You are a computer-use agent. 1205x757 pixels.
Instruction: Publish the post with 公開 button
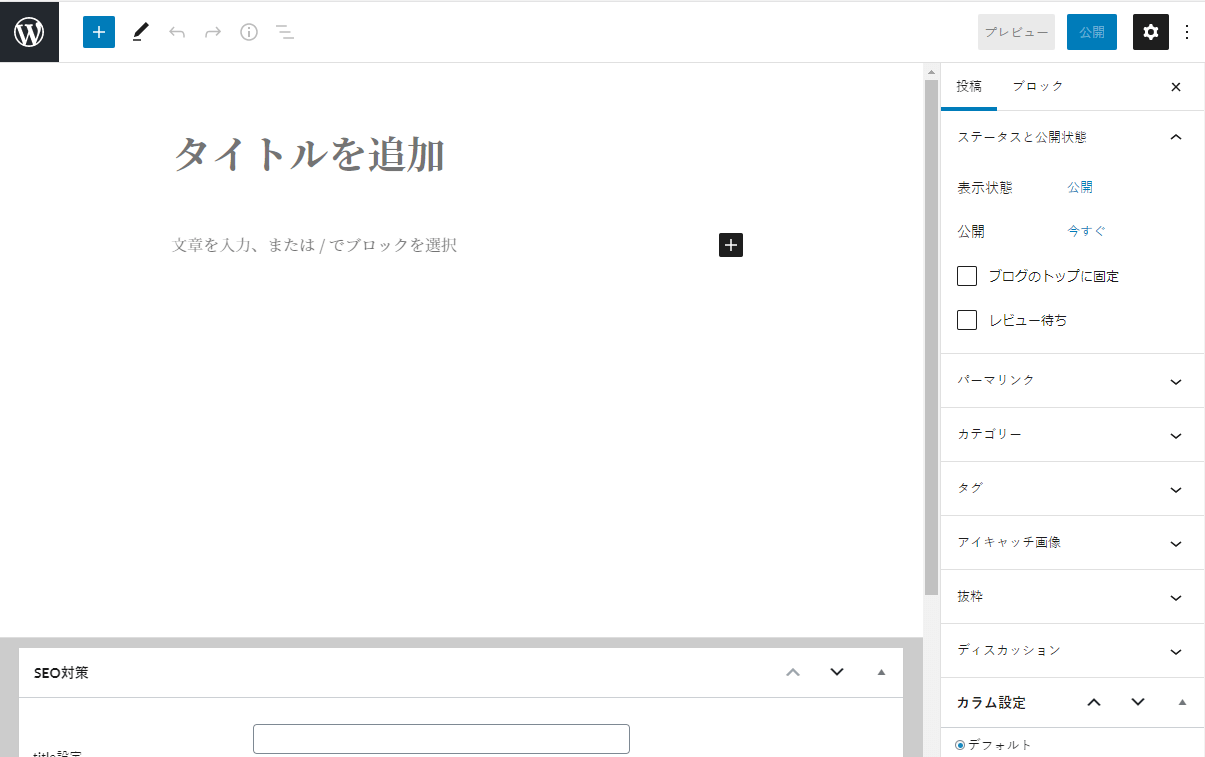point(1091,31)
